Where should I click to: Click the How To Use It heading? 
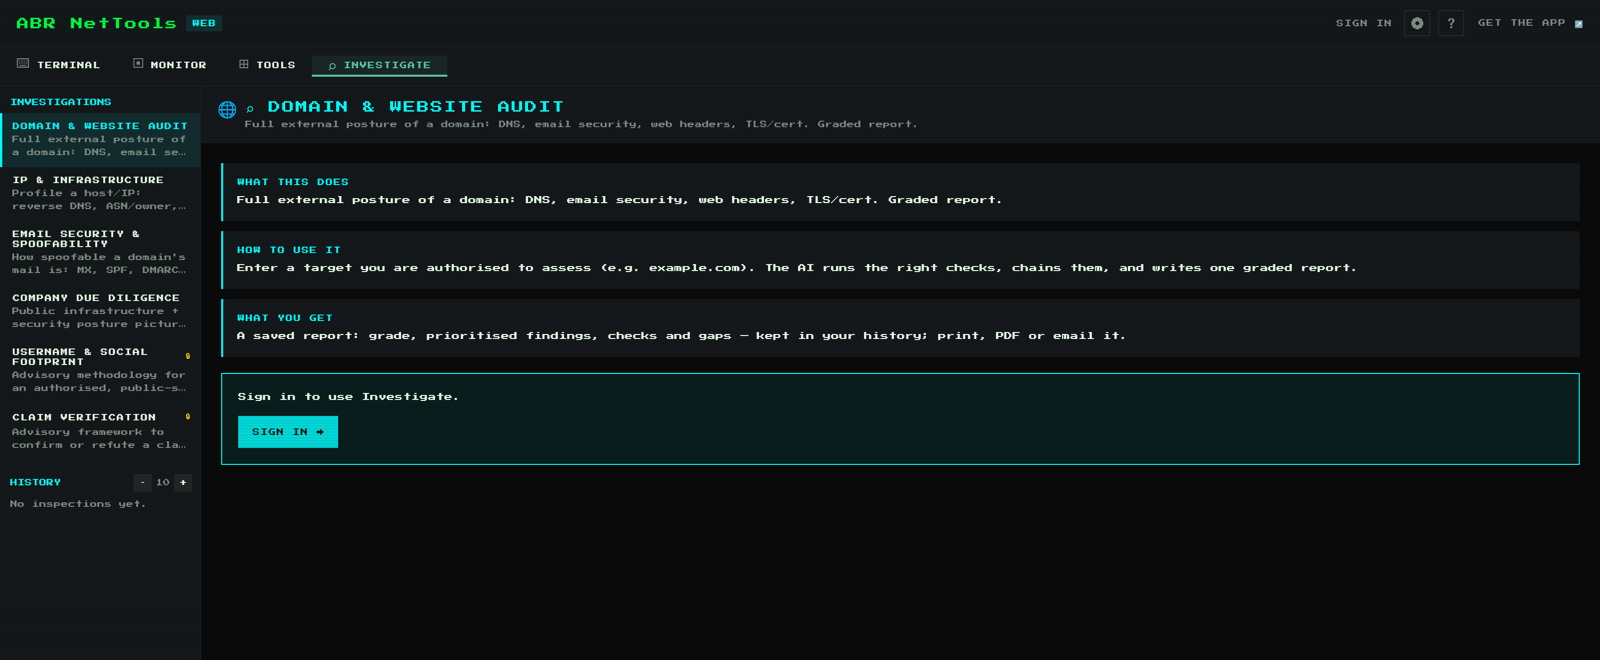click(289, 250)
